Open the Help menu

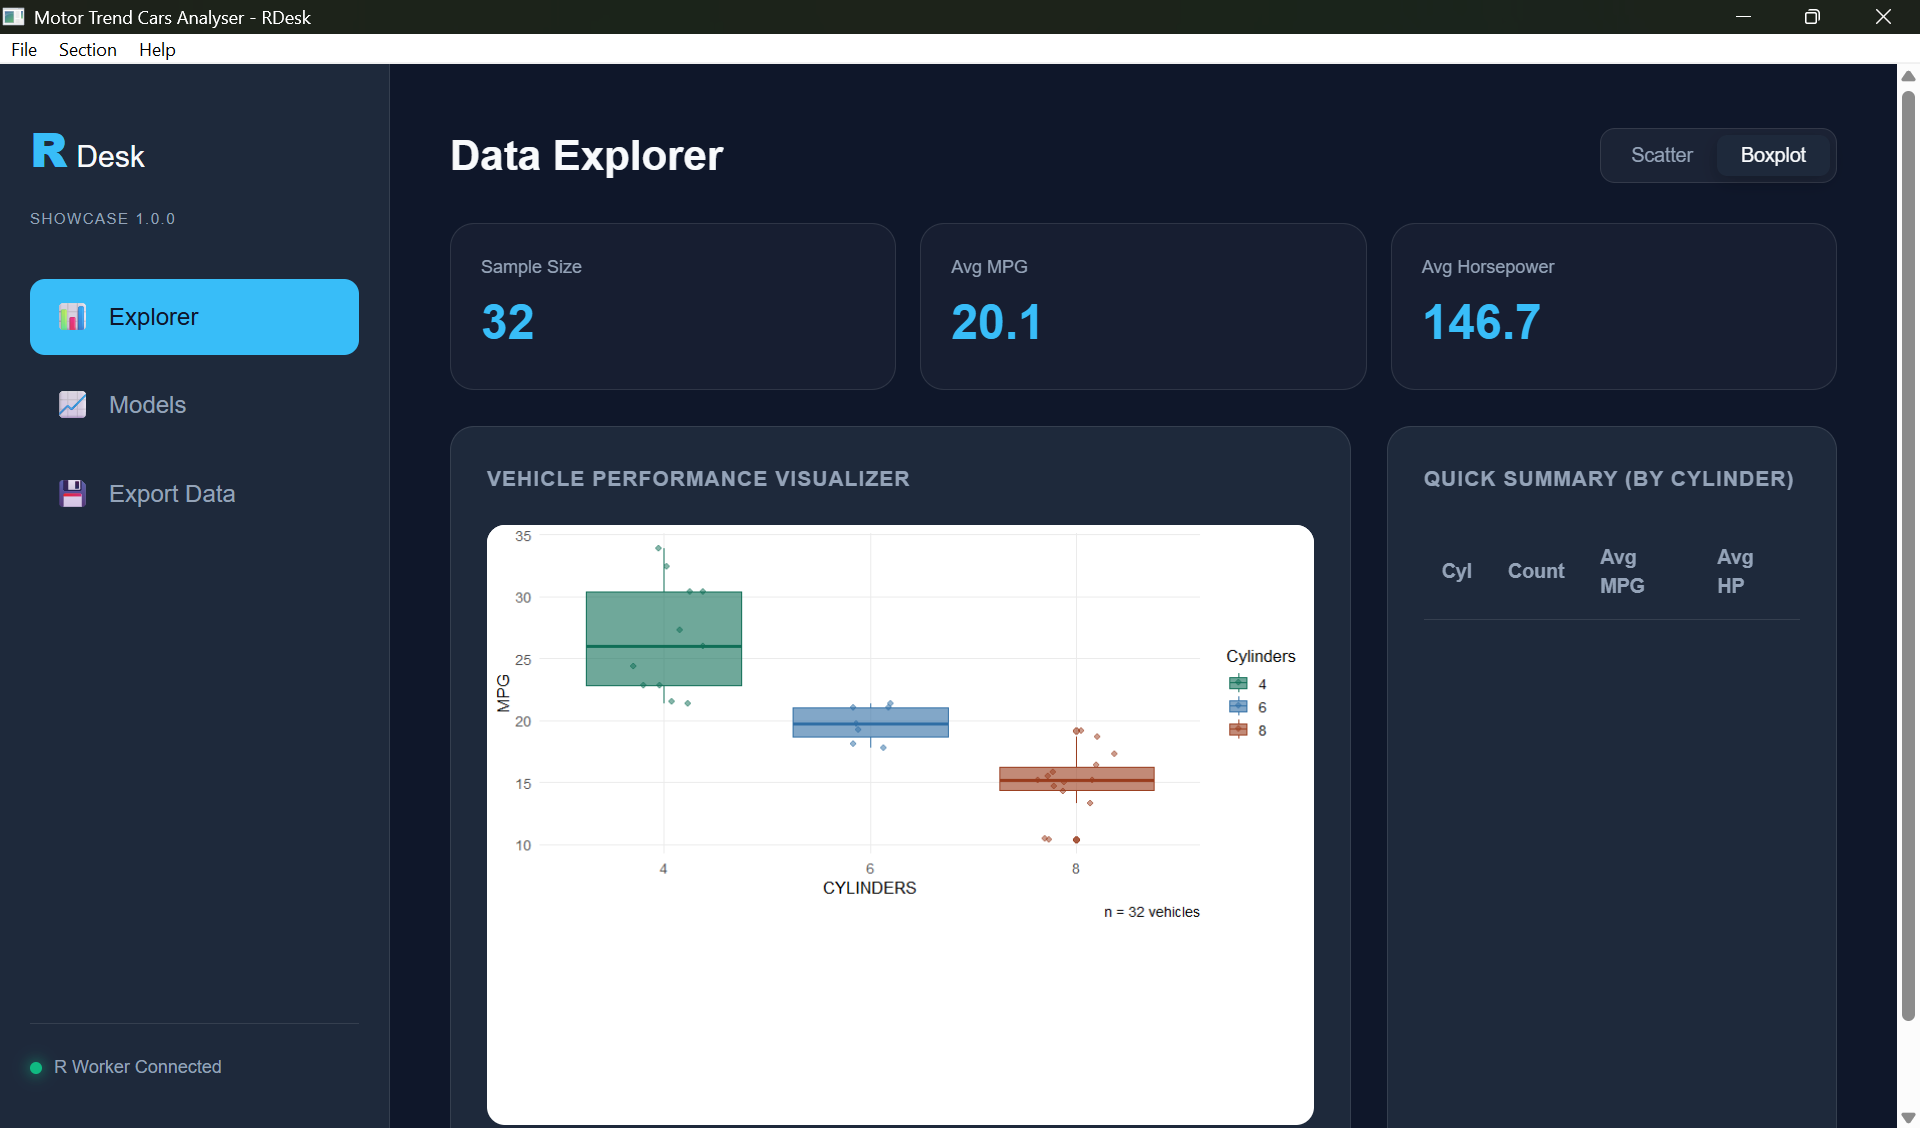156,49
